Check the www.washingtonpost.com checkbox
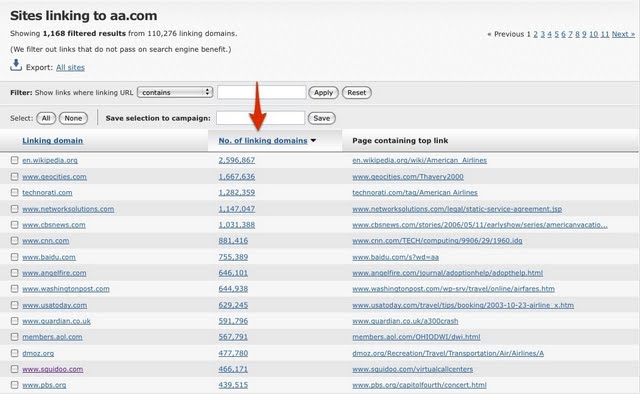The height and width of the screenshot is (394, 640). 15,289
